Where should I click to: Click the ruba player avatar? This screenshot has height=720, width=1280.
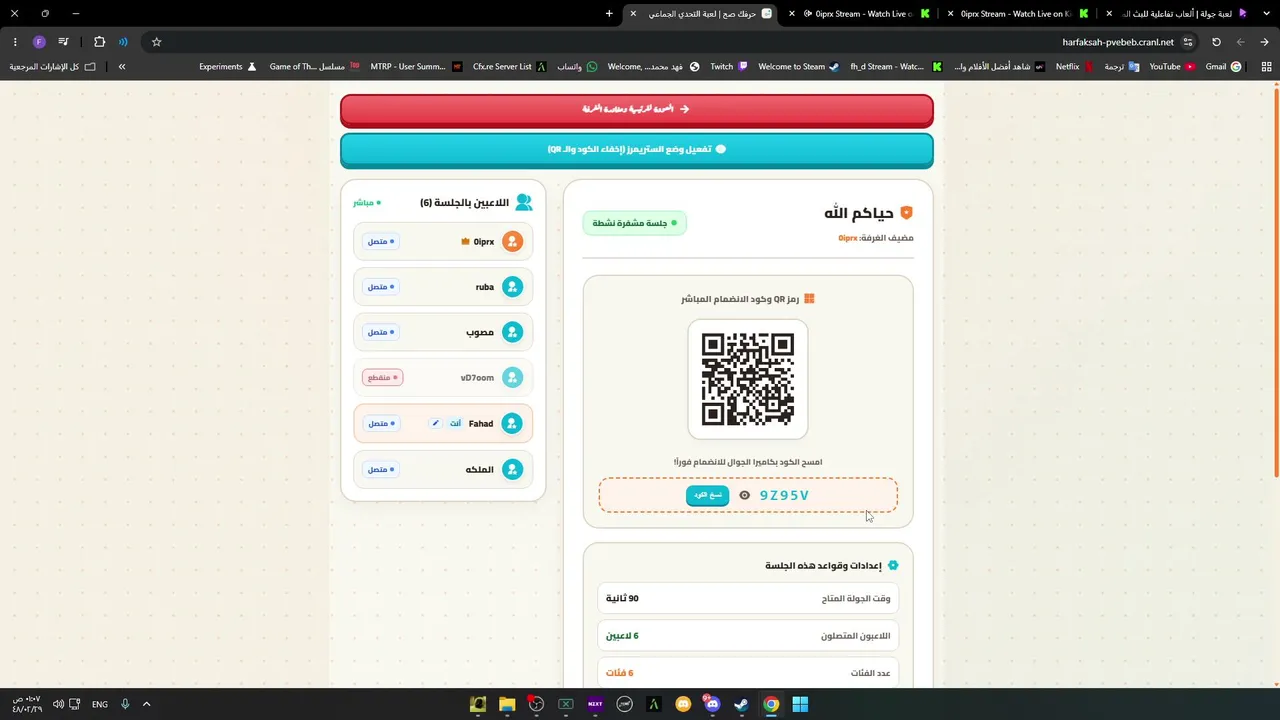click(513, 287)
